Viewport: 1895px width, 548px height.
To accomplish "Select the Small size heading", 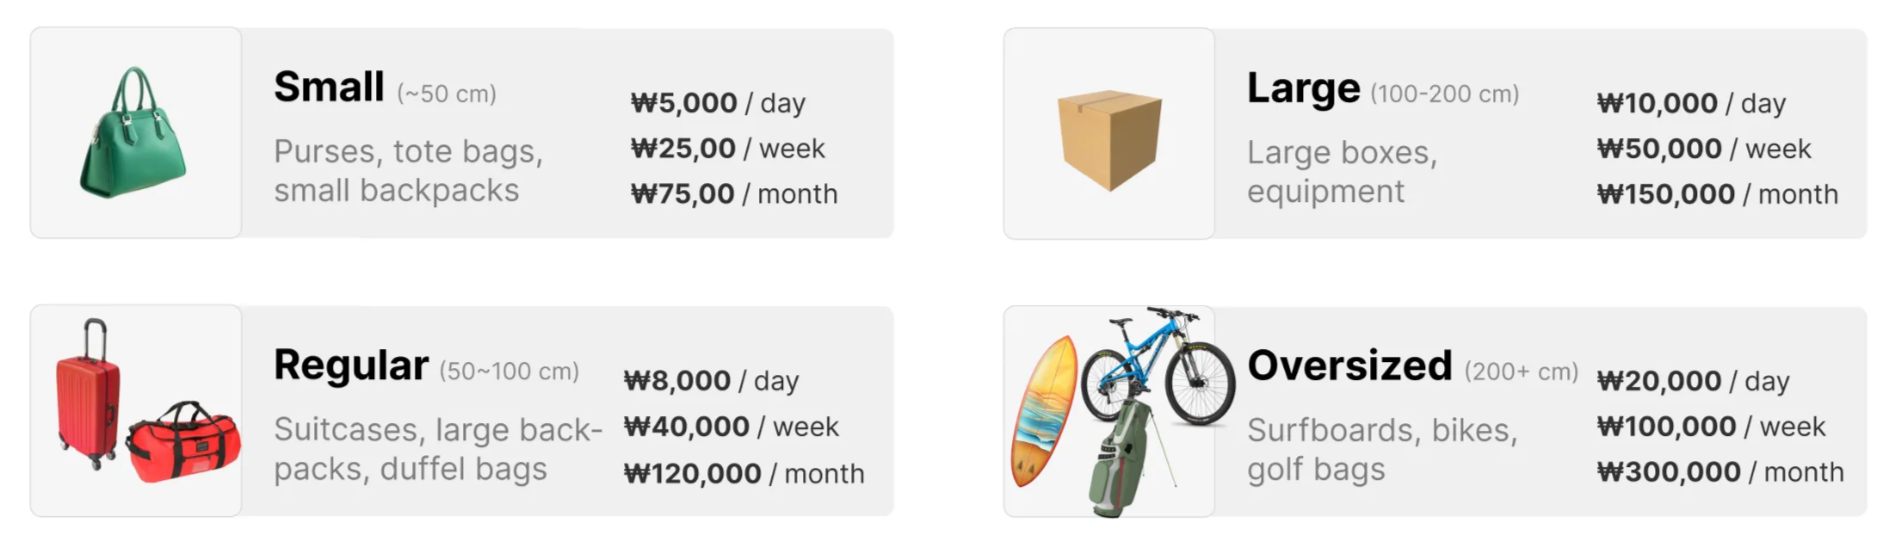I will (x=329, y=87).
